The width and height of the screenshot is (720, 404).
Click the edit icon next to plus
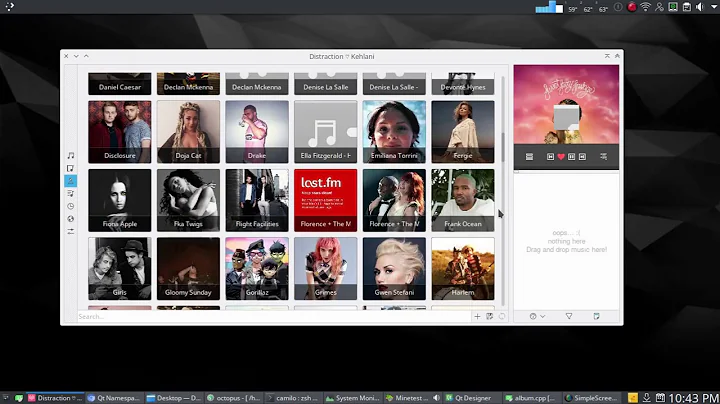[489, 316]
